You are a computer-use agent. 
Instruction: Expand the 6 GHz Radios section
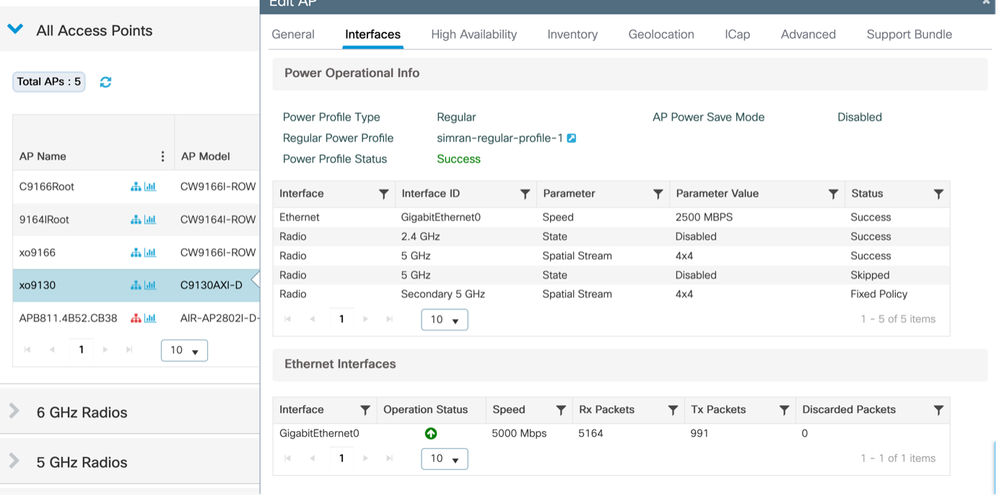[14, 411]
